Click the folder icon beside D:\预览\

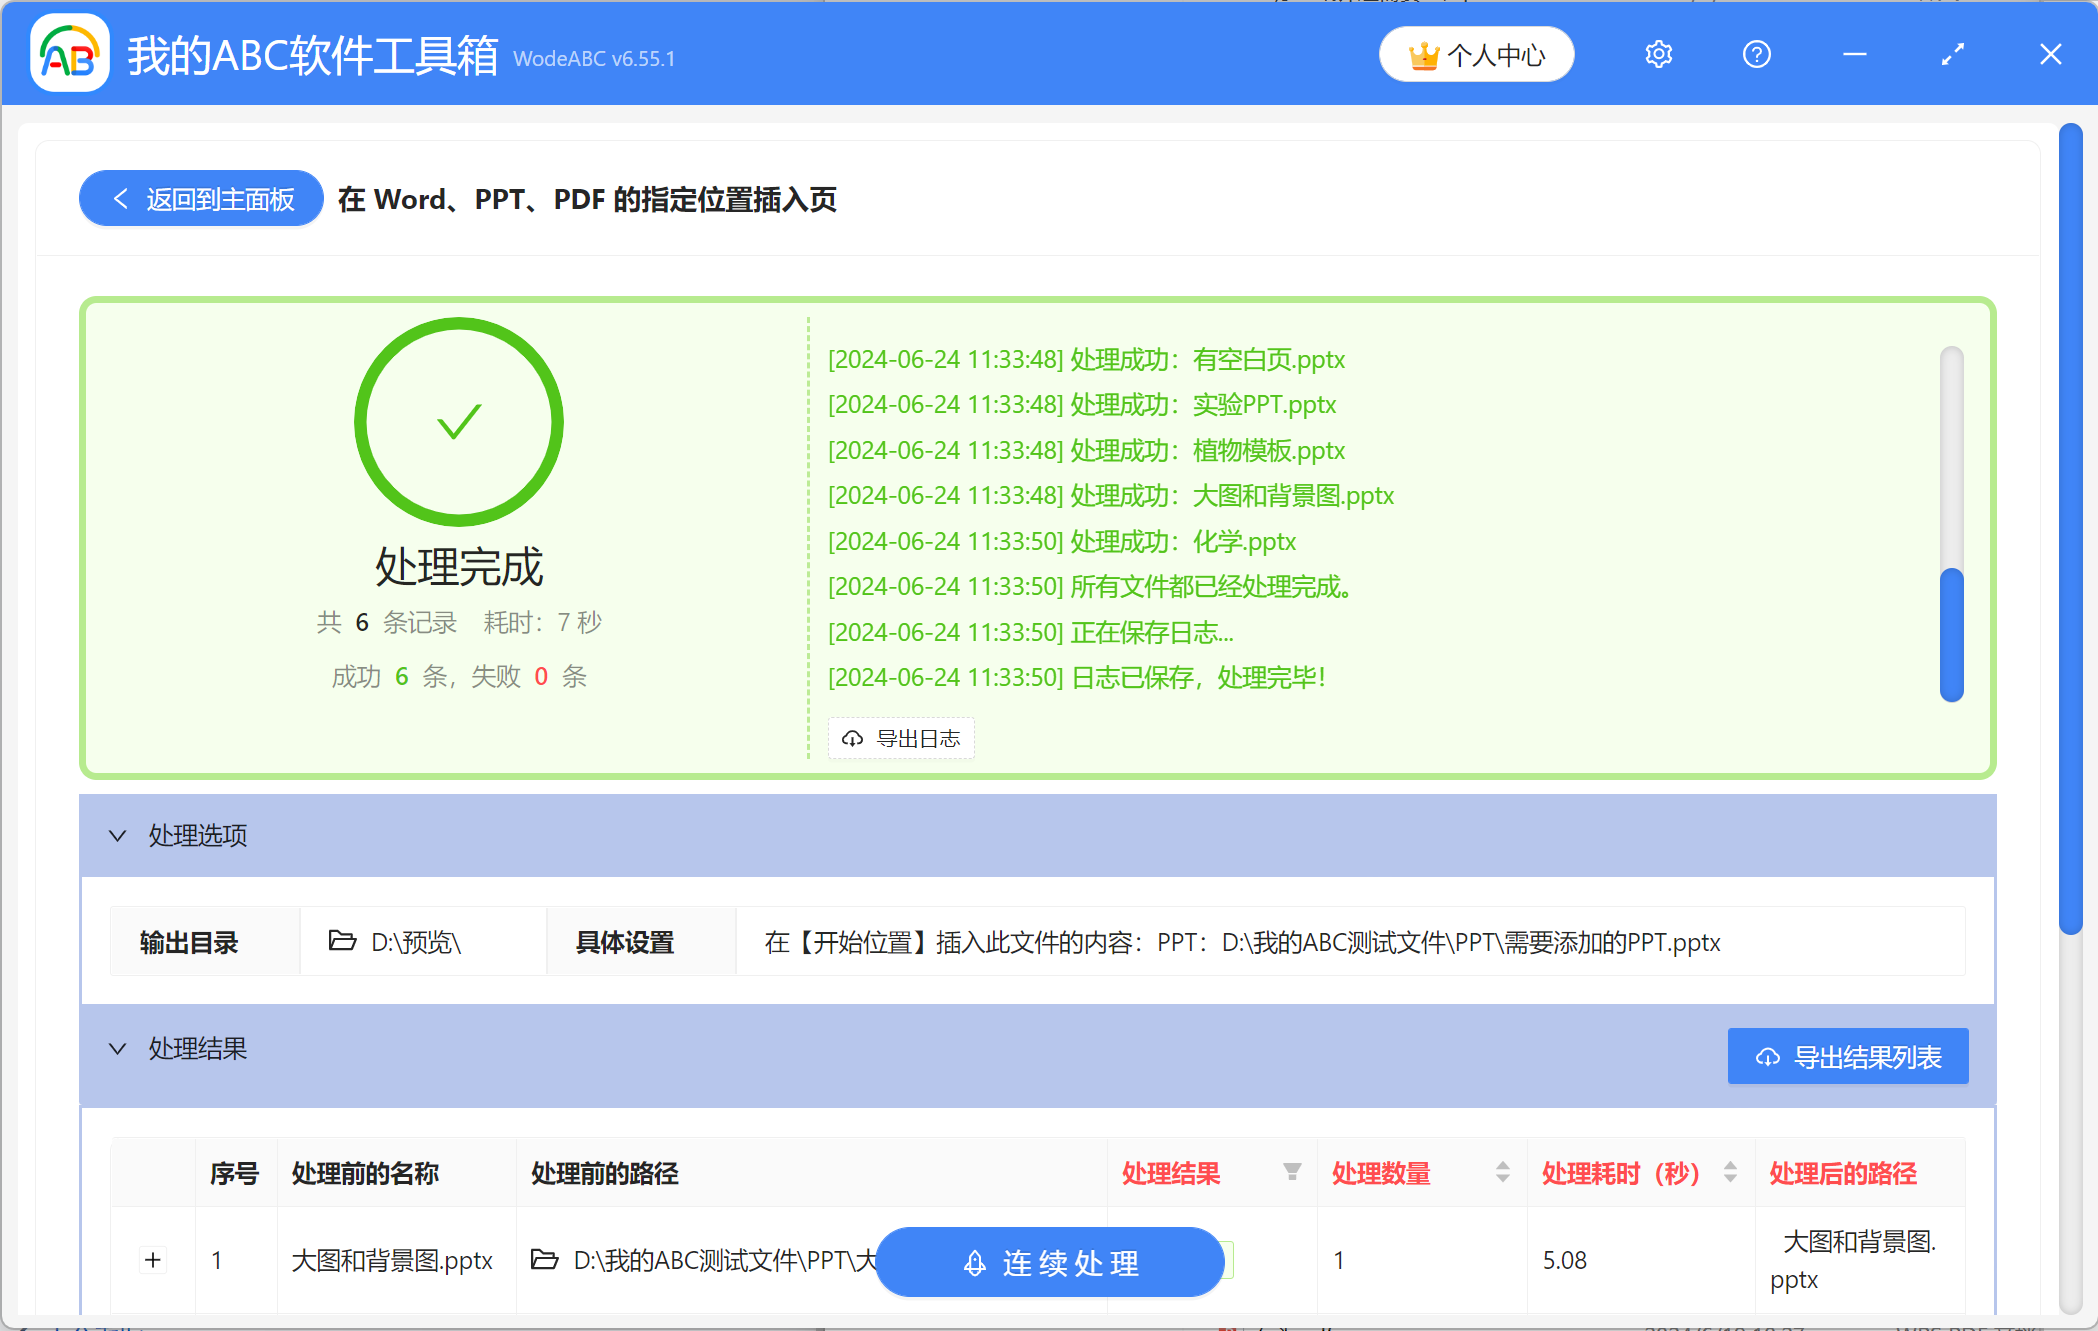tap(341, 941)
